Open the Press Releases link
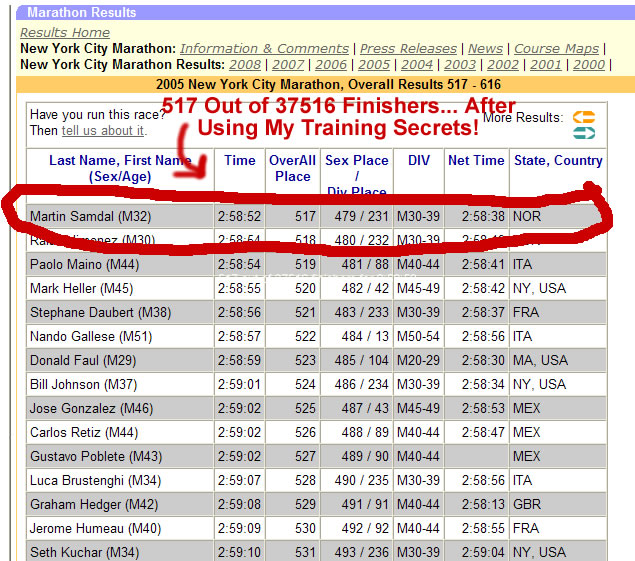 (408, 49)
